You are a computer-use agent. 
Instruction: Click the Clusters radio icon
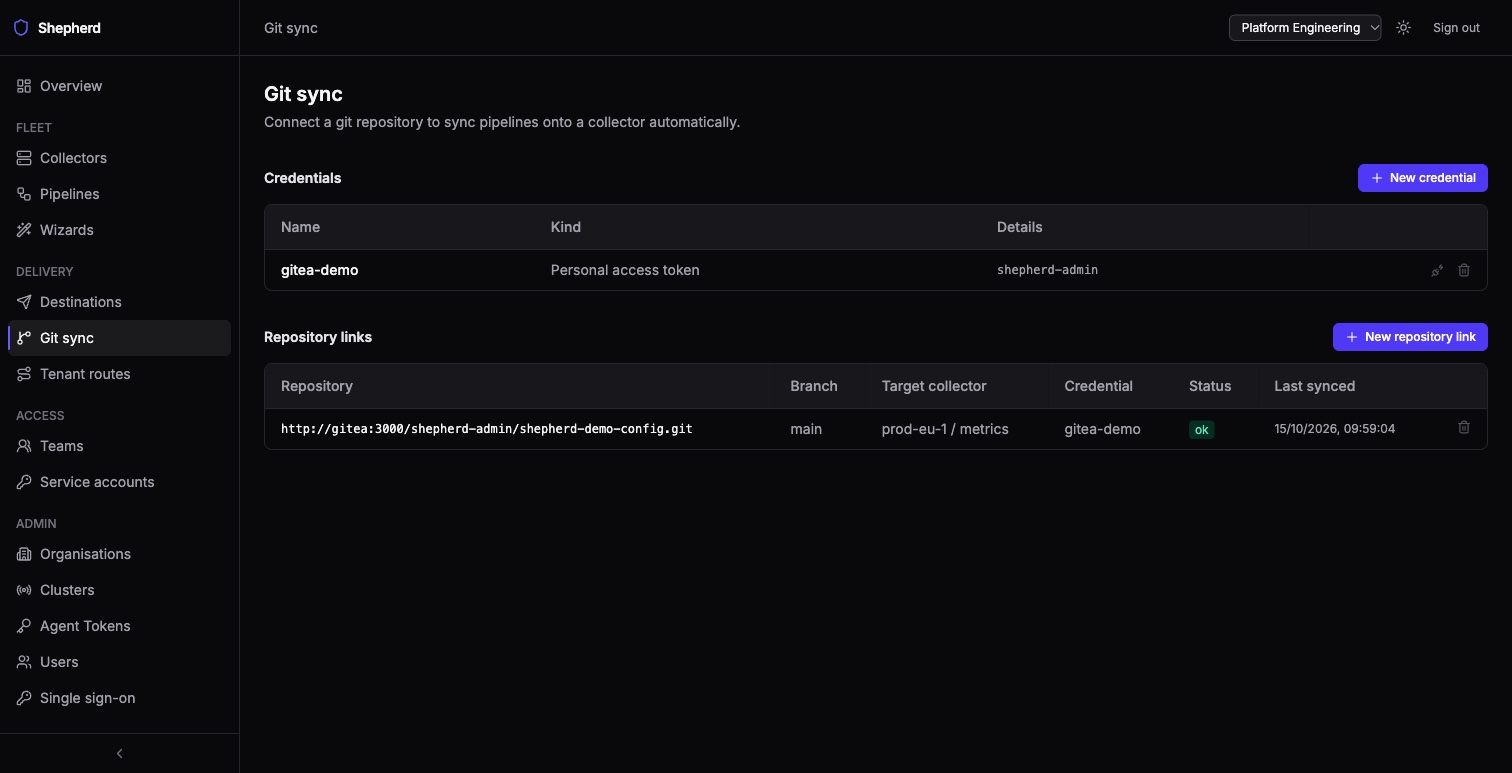(x=24, y=590)
